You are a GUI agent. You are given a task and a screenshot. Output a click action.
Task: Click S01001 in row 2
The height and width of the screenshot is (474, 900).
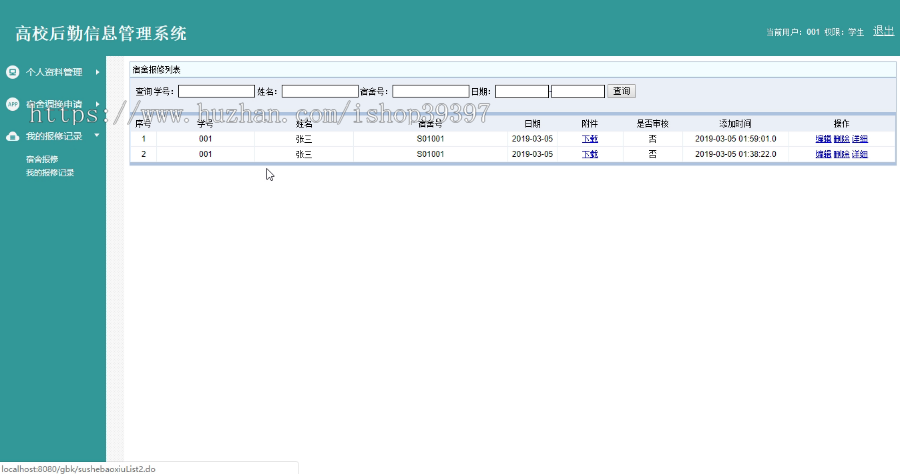click(430, 154)
